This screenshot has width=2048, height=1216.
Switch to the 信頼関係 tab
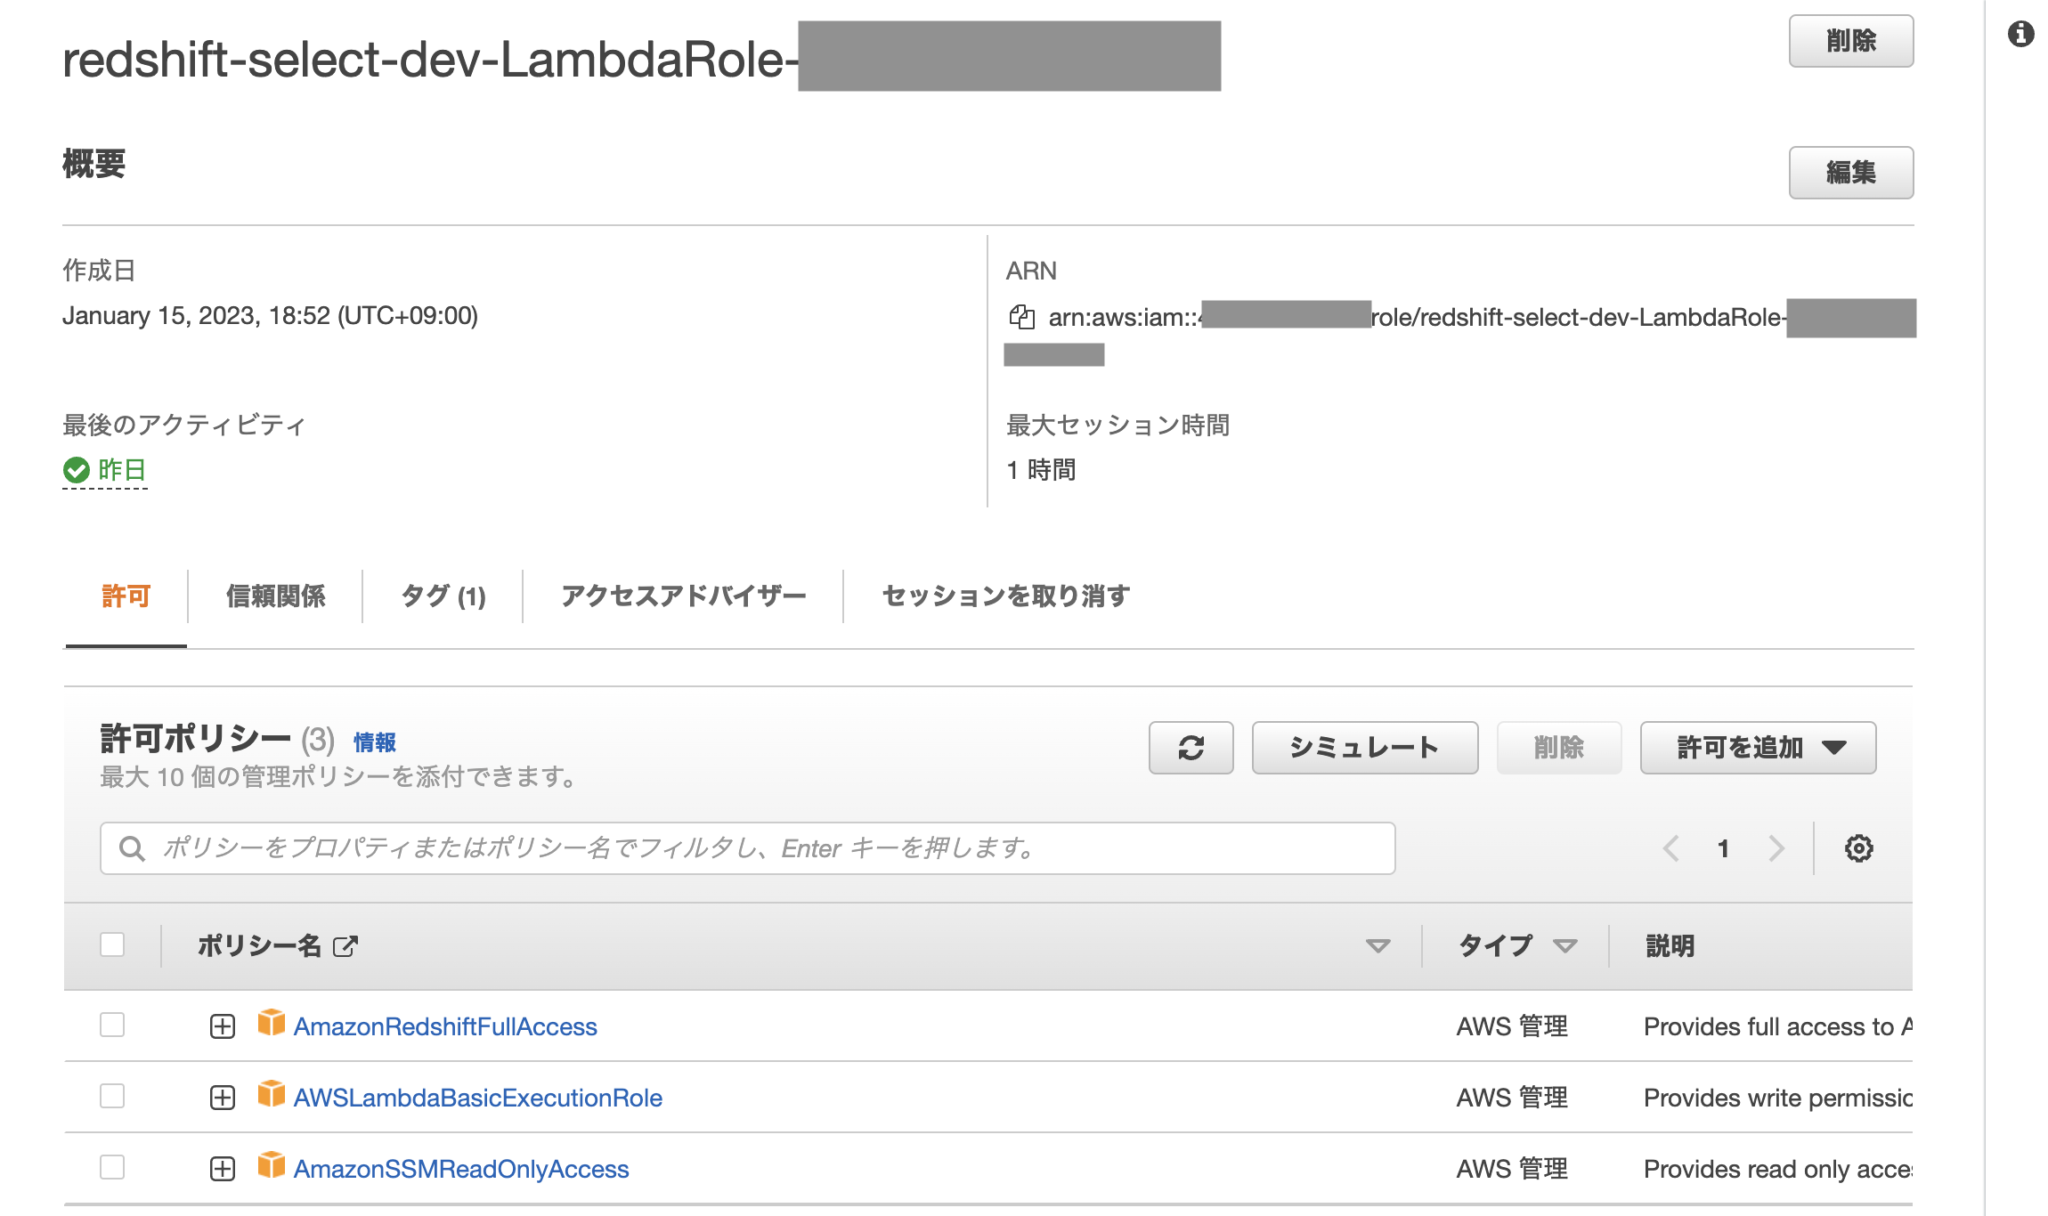coord(277,596)
